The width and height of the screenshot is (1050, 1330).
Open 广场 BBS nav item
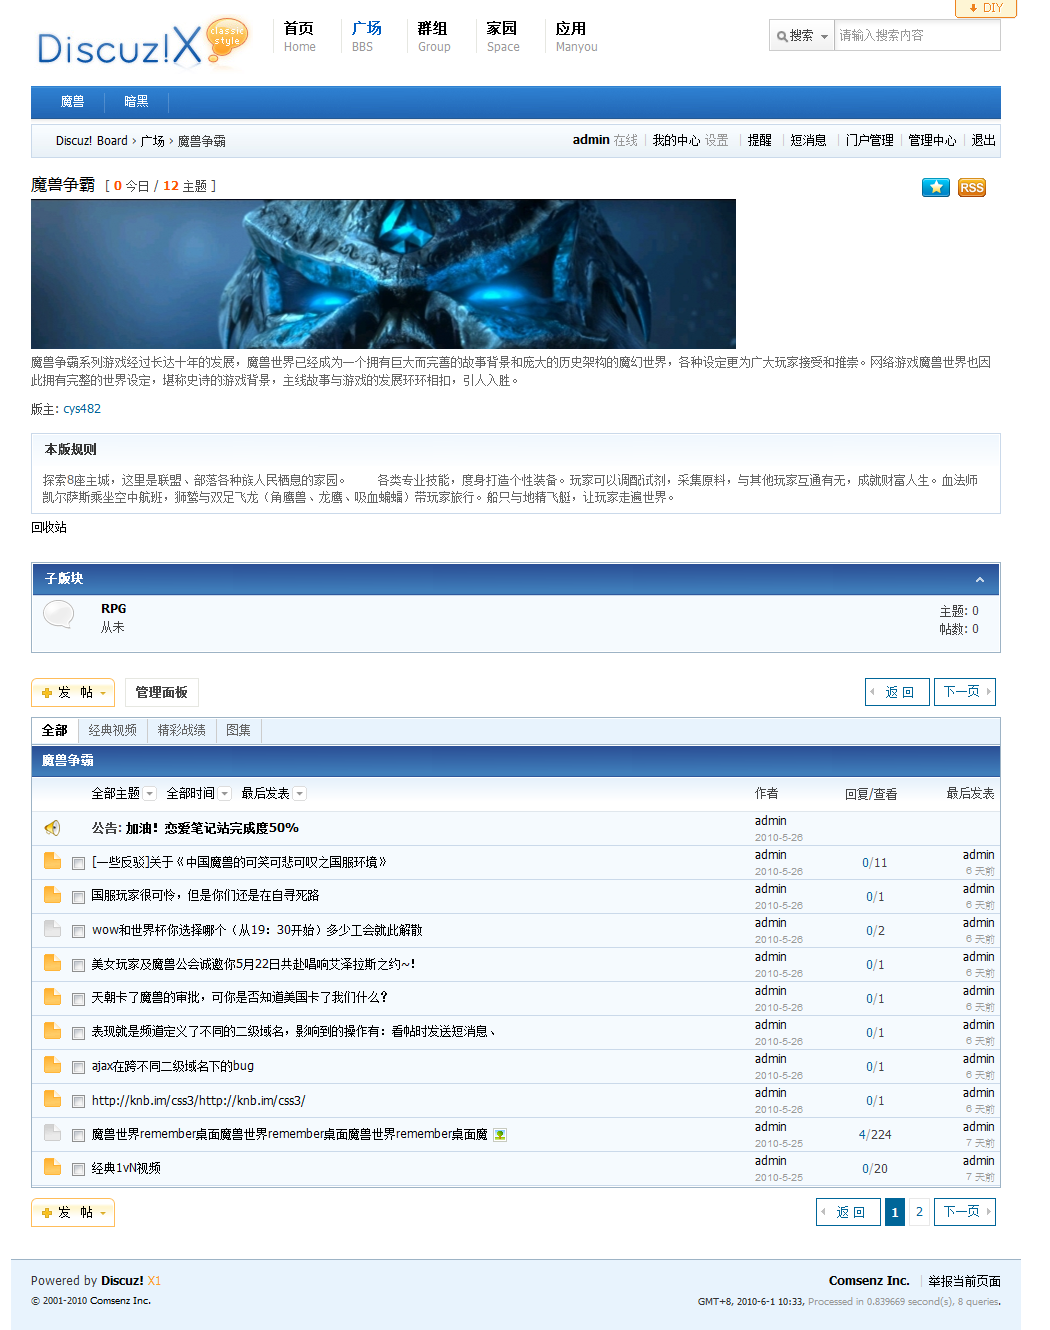click(366, 36)
